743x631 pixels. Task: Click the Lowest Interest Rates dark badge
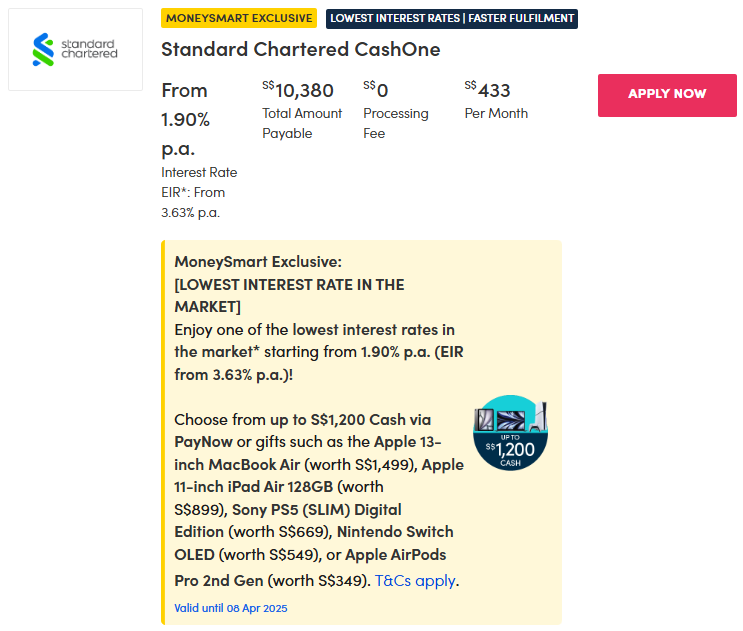tap(452, 18)
